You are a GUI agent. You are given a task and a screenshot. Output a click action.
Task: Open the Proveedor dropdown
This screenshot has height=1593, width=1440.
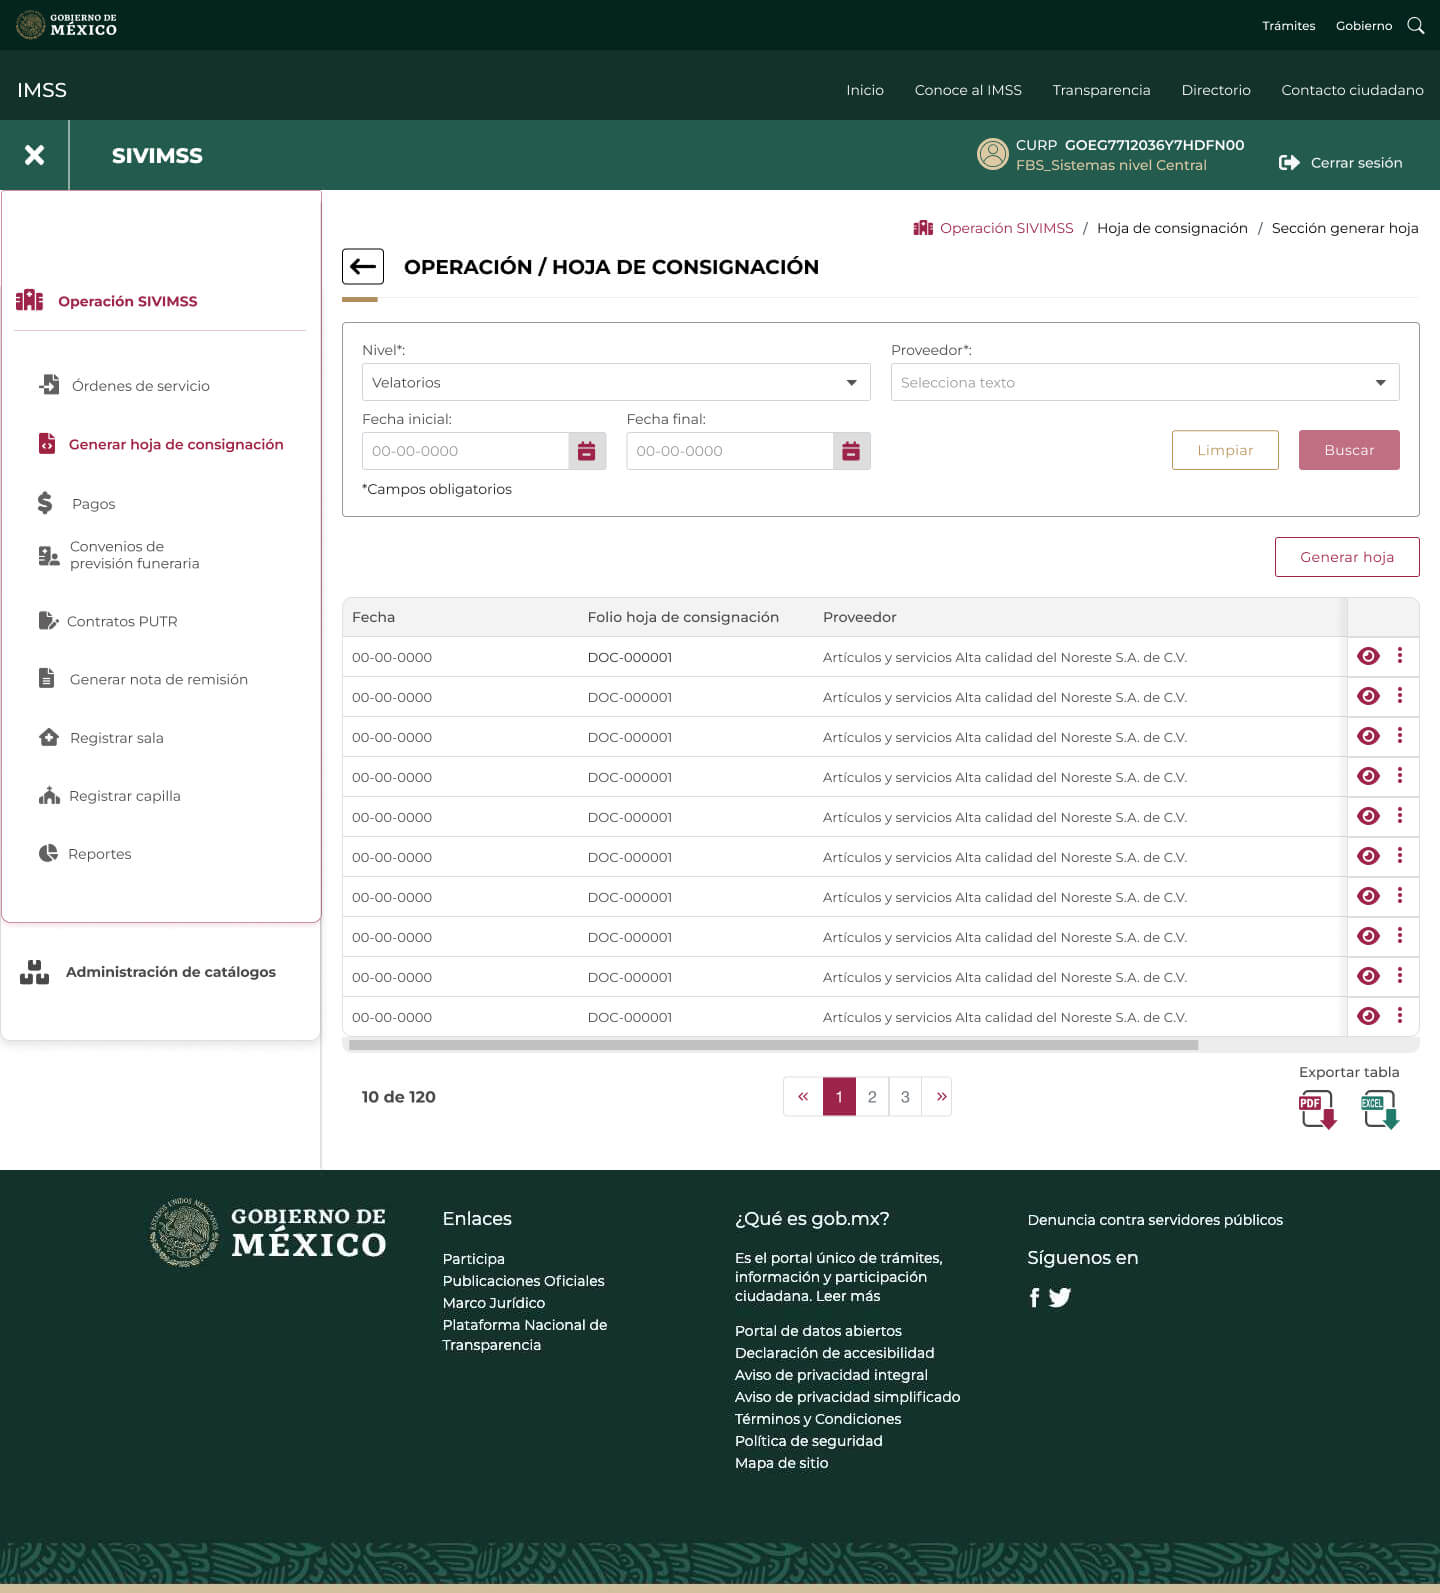[1144, 382]
